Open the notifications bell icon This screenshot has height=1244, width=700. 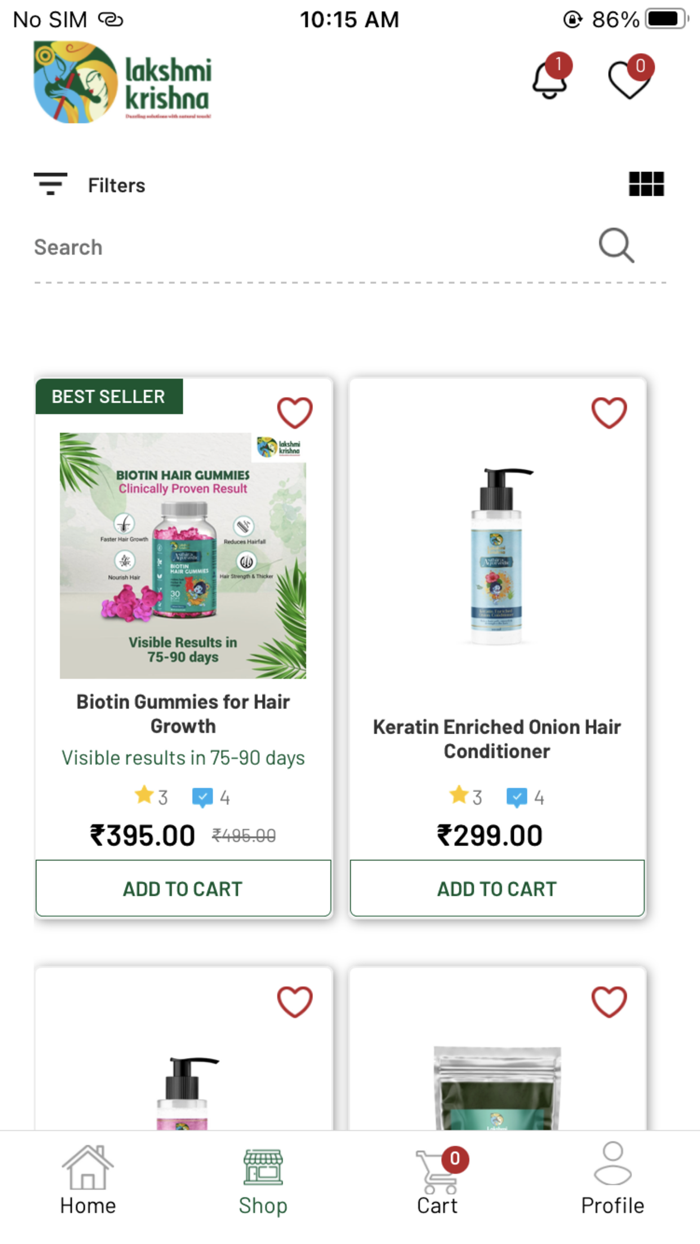click(550, 78)
